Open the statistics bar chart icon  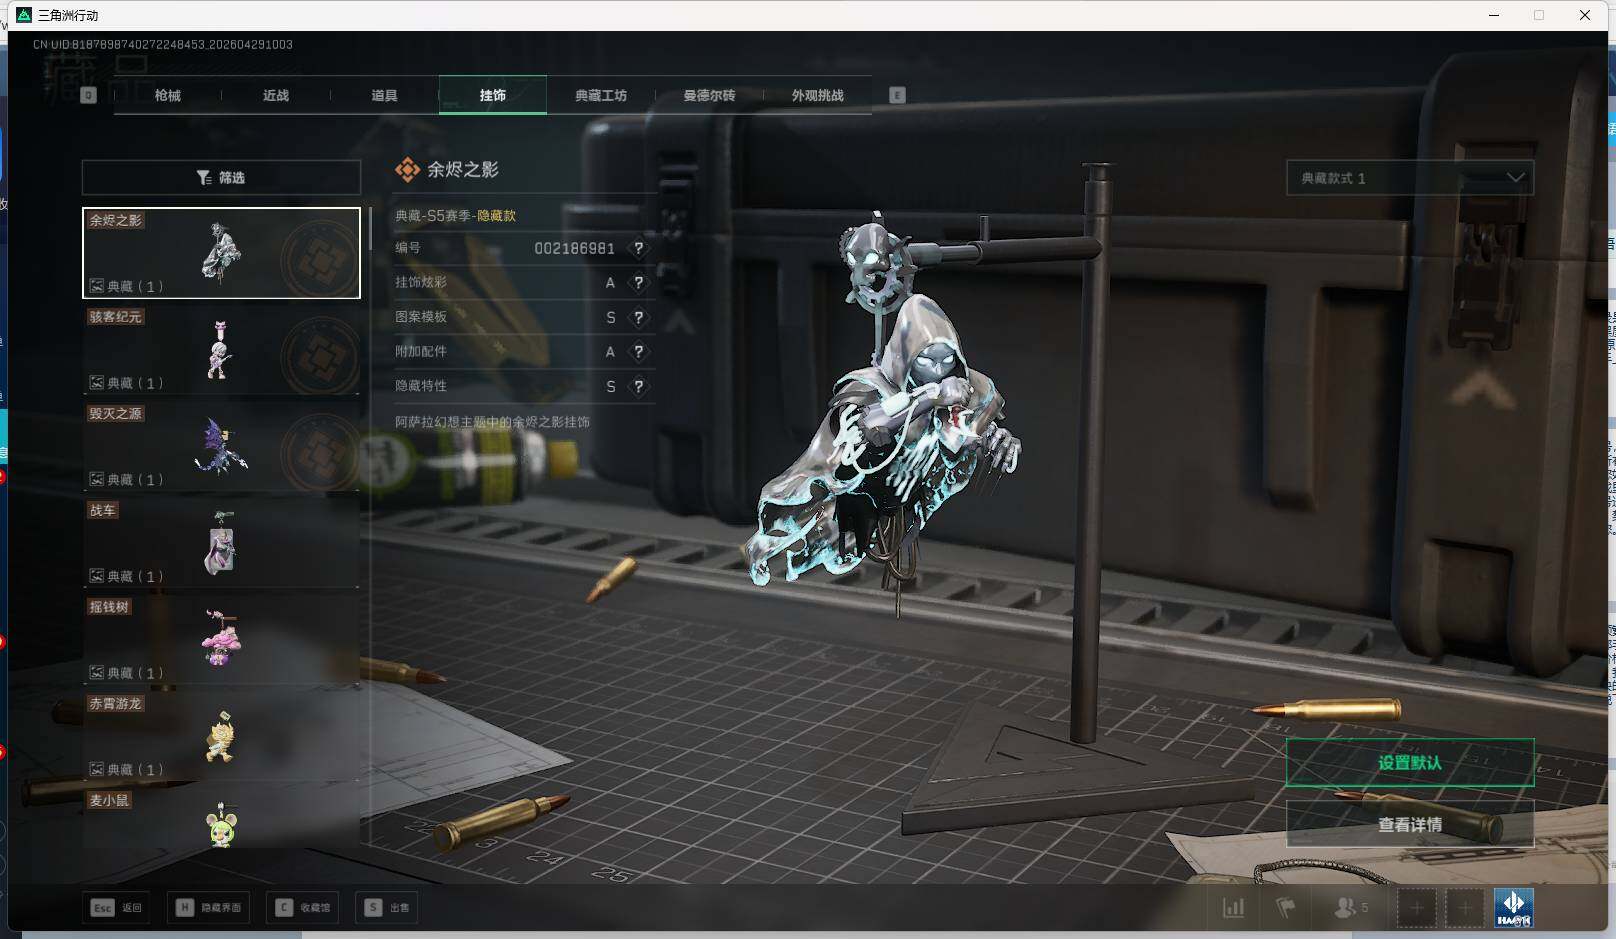(x=1233, y=908)
